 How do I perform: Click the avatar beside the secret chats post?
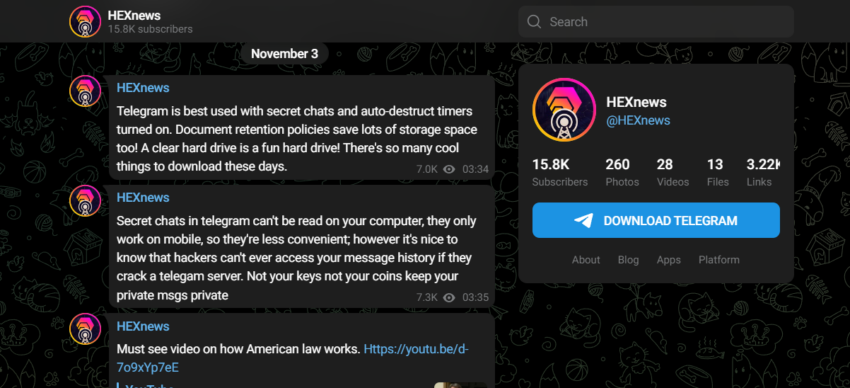pos(85,91)
